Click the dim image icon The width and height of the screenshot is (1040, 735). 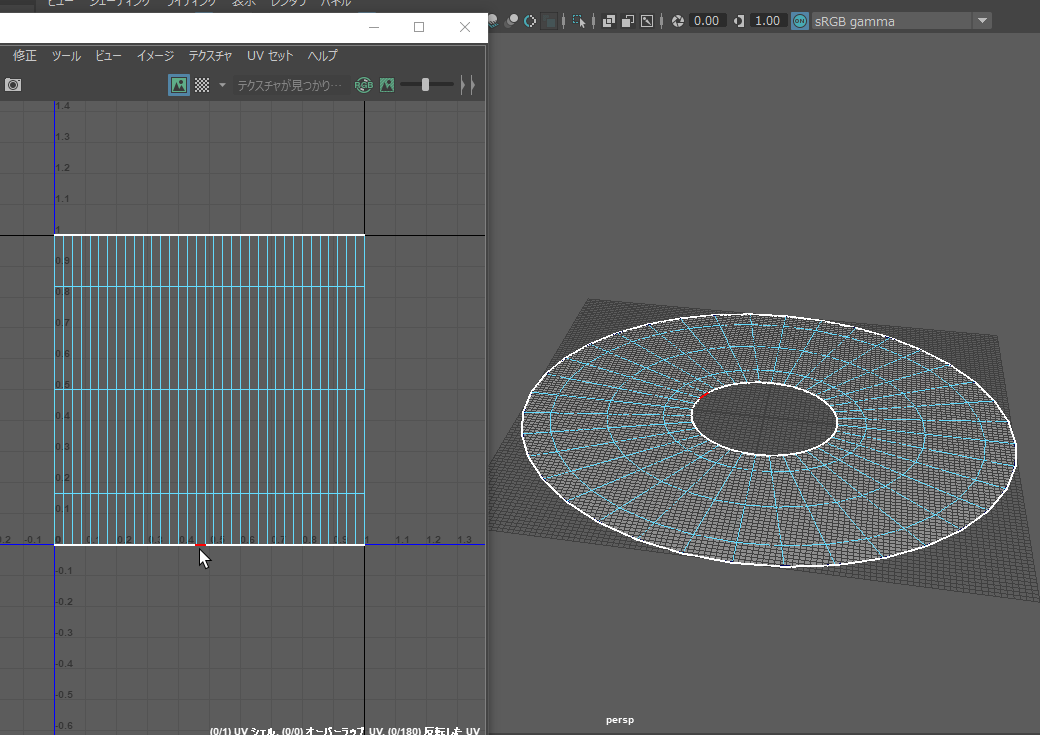coord(387,85)
